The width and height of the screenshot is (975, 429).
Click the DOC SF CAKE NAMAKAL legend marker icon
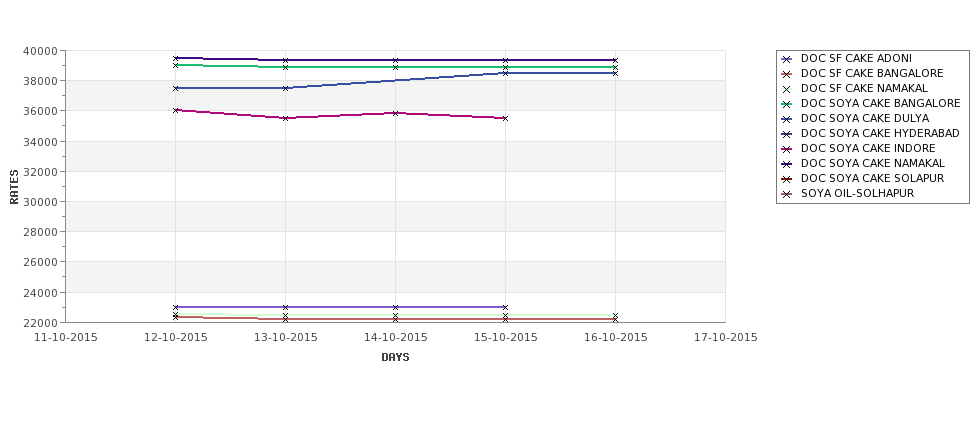pyautogui.click(x=787, y=89)
